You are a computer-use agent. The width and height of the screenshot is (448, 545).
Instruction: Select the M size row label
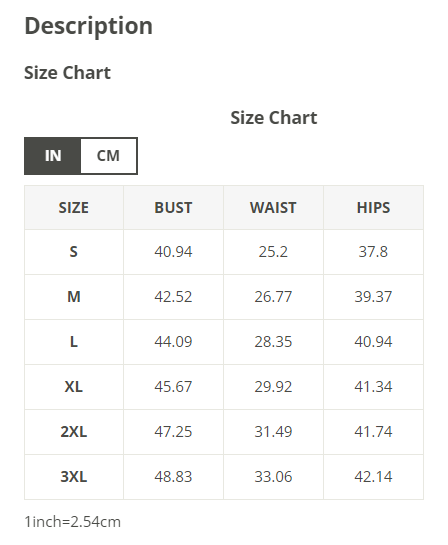(x=74, y=297)
